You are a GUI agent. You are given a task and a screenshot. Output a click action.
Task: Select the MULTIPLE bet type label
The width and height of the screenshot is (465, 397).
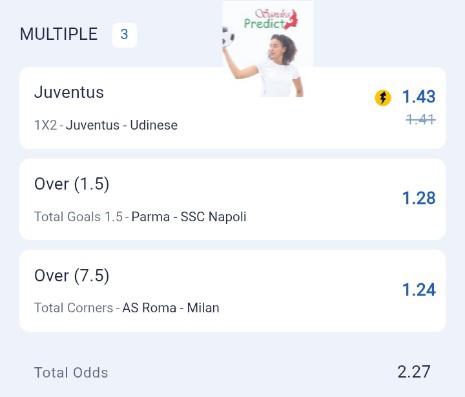(x=59, y=34)
